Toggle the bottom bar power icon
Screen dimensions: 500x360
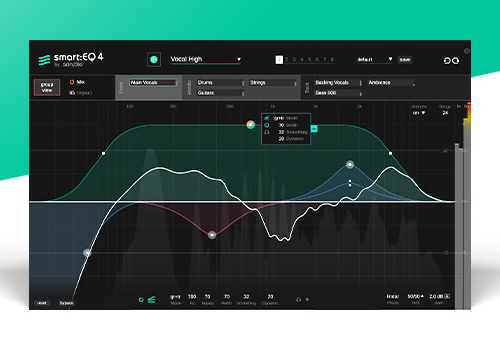pos(141,300)
